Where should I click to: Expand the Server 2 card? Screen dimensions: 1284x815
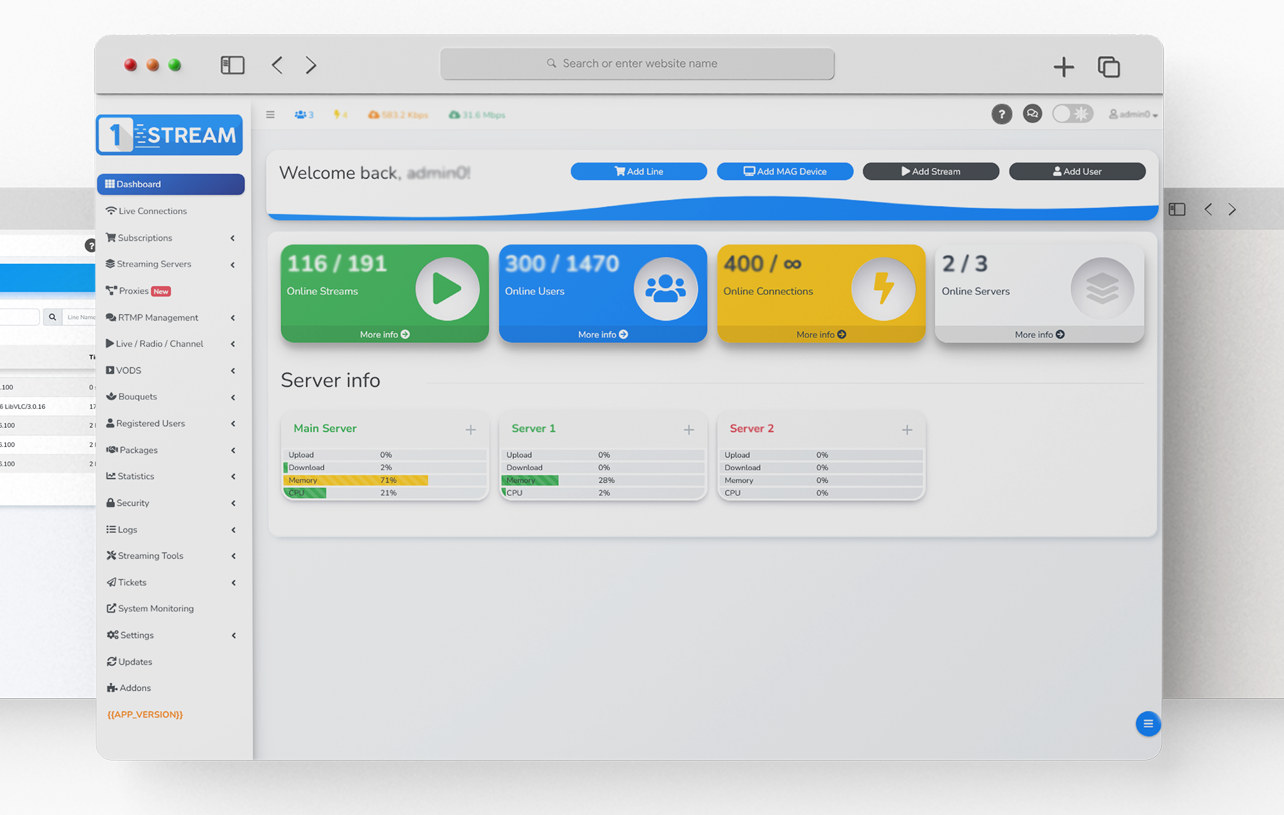[x=906, y=430]
